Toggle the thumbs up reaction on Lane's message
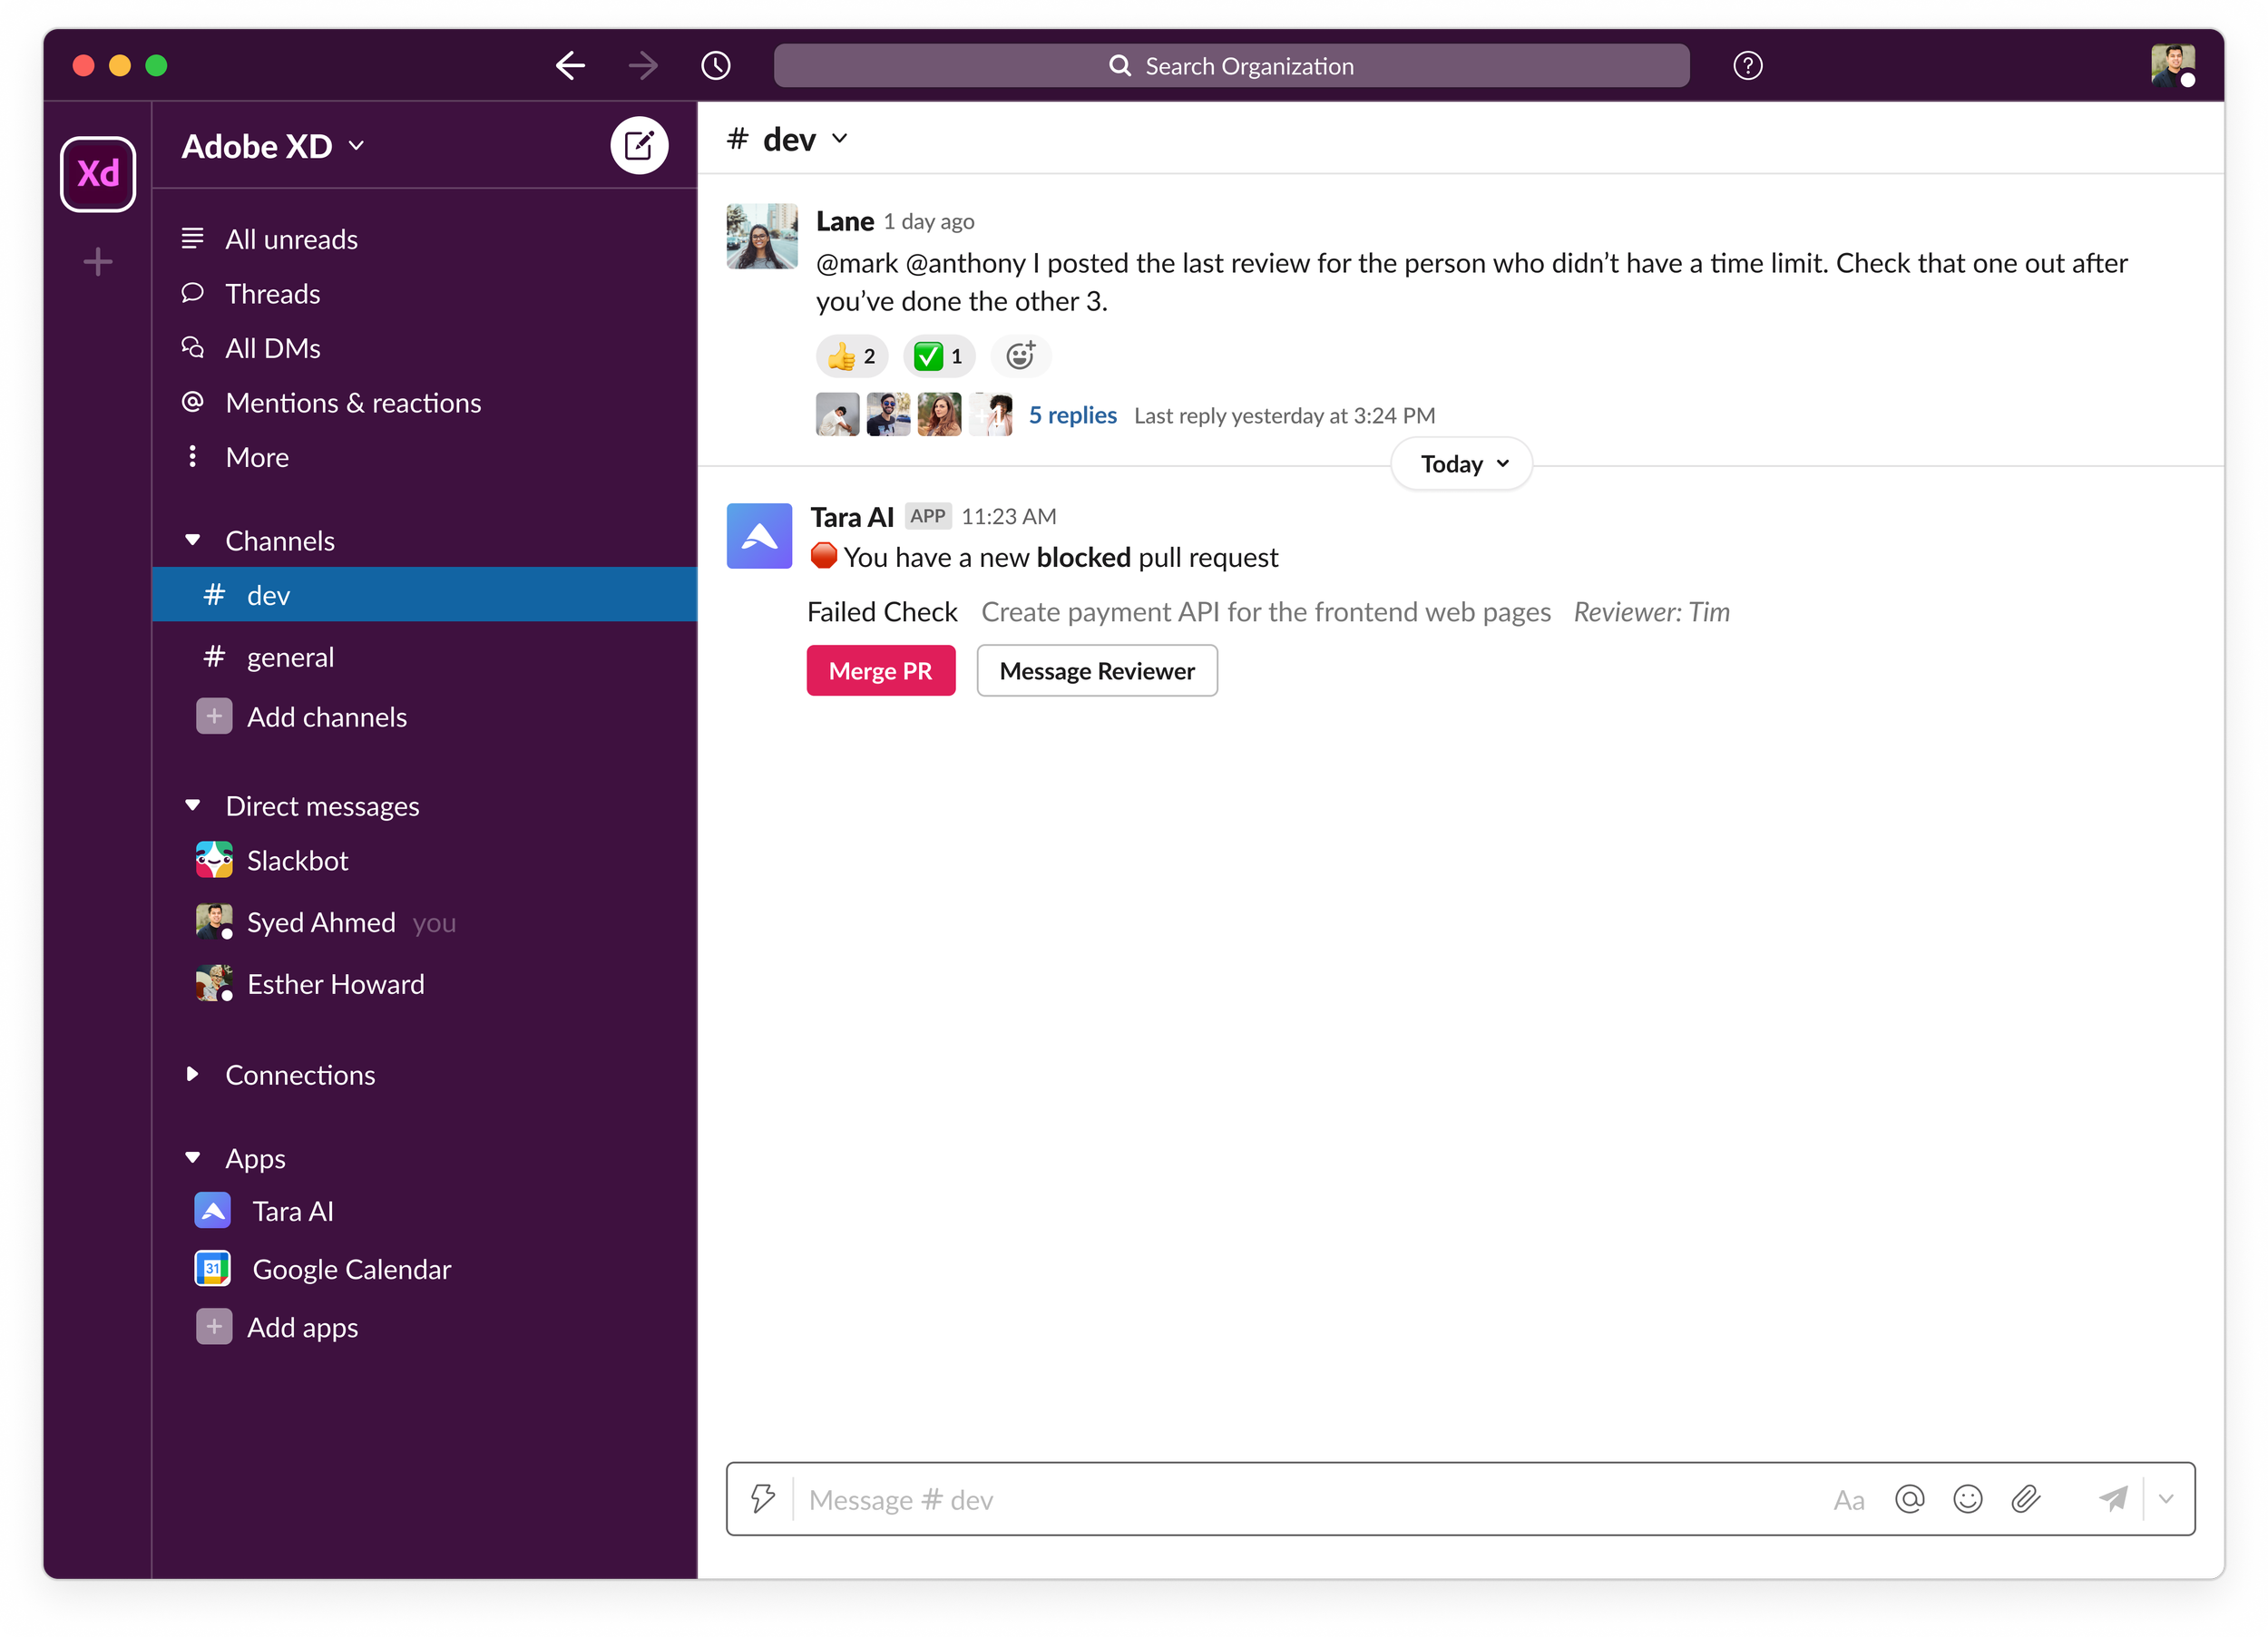Image resolution: width=2268 pixels, height=1637 pixels. 850,355
